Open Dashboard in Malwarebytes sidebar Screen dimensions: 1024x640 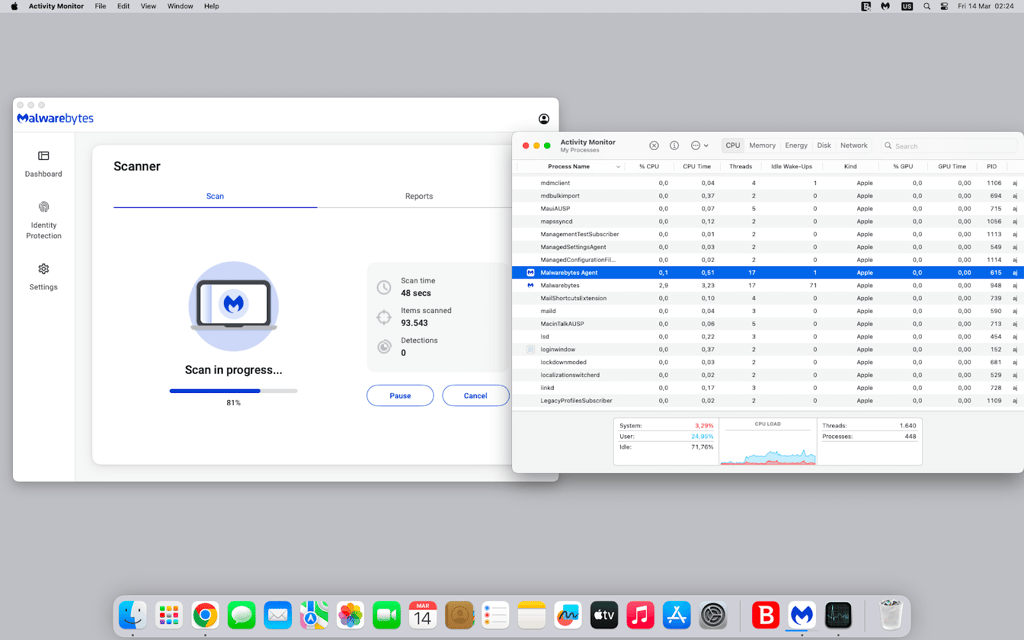point(44,163)
